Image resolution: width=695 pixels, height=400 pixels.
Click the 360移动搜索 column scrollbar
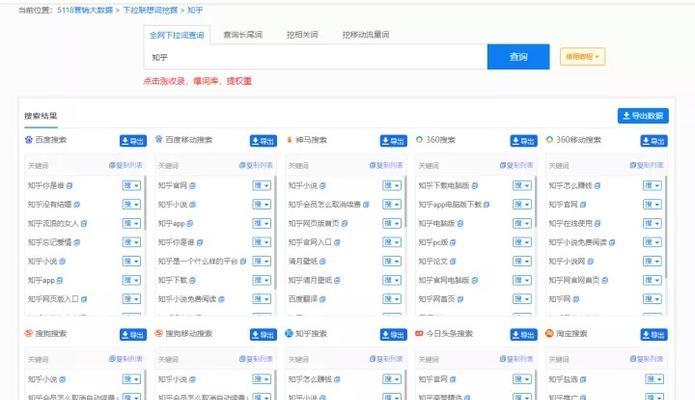[666, 227]
